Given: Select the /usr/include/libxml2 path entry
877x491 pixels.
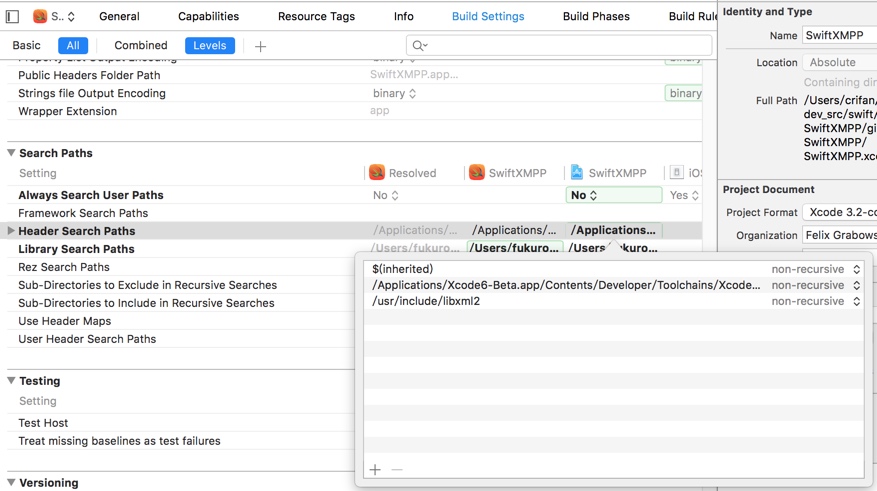Looking at the screenshot, I should coord(426,301).
